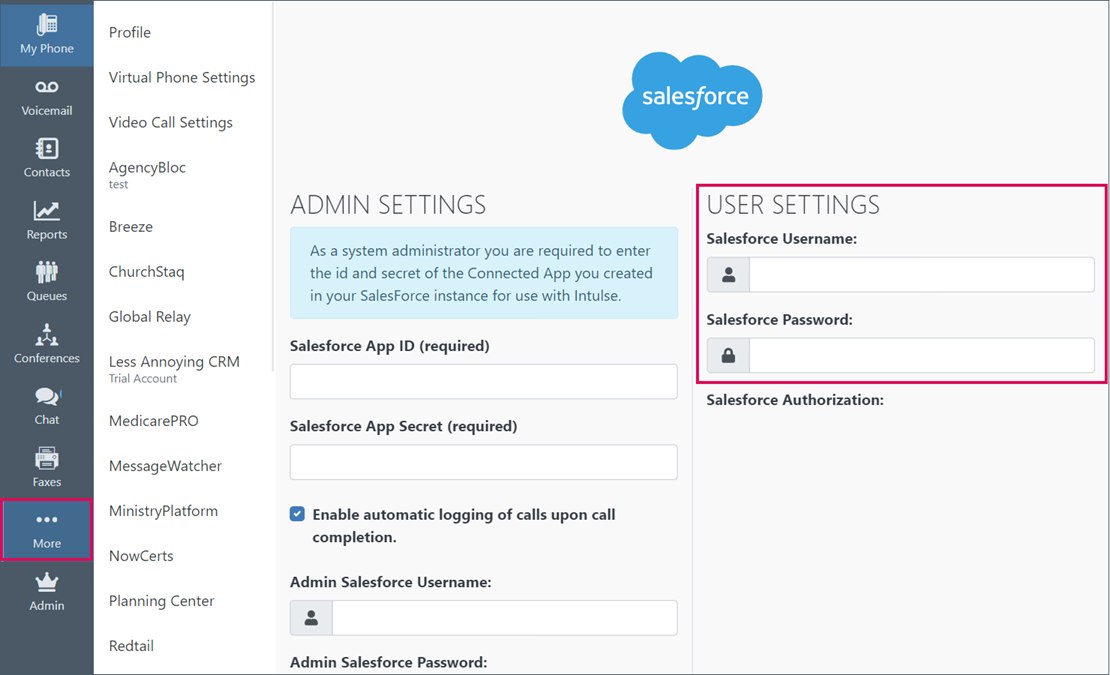Click the Salesforce cloud logo
Image resolution: width=1110 pixels, height=675 pixels.
click(692, 99)
